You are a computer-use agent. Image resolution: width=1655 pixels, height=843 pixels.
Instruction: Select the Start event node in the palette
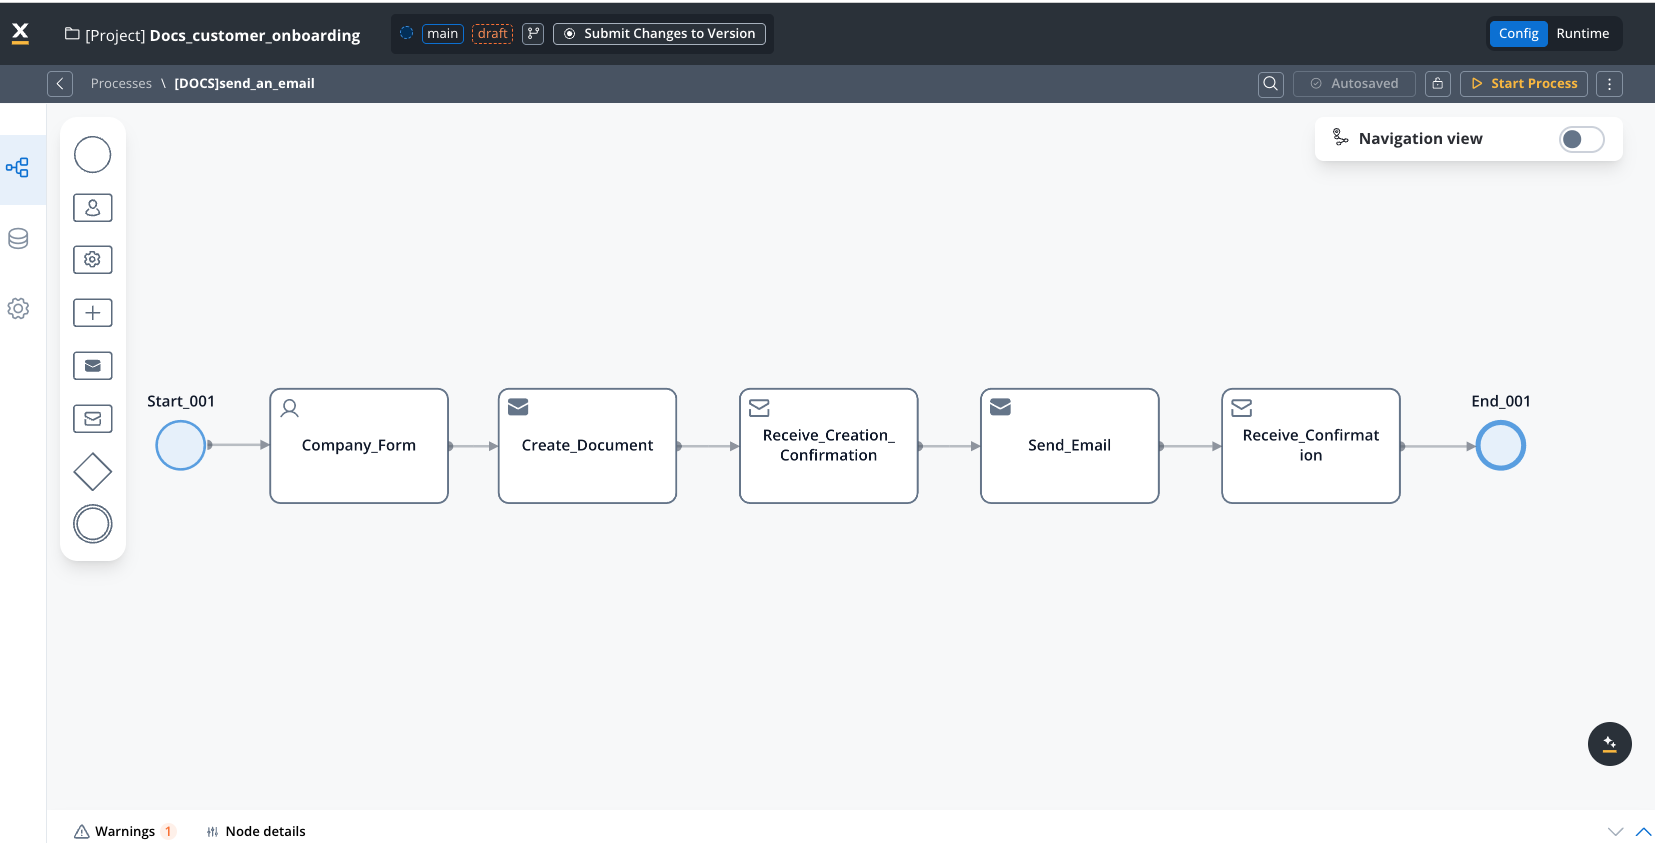(93, 155)
